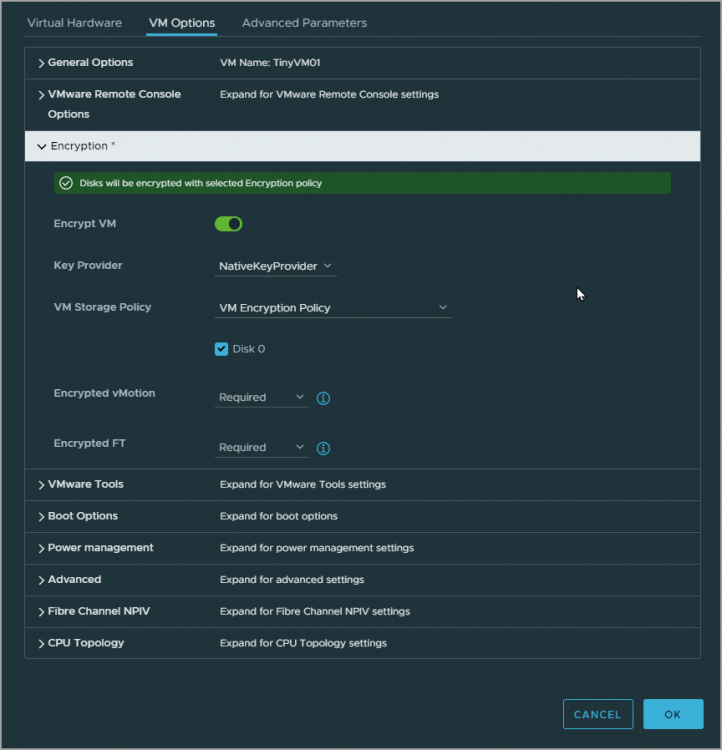
Task: Click 'Expand for VMware Remote Console settings' text
Action: tap(329, 95)
